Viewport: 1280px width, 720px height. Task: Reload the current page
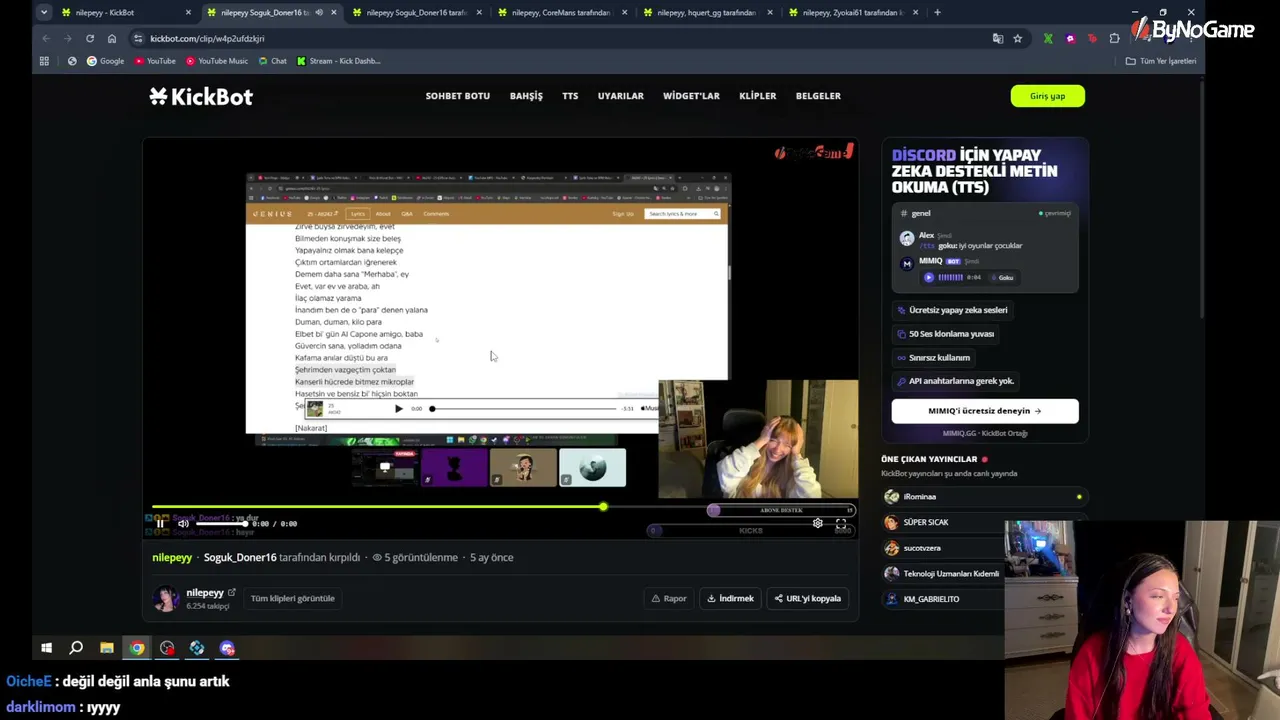click(x=90, y=38)
